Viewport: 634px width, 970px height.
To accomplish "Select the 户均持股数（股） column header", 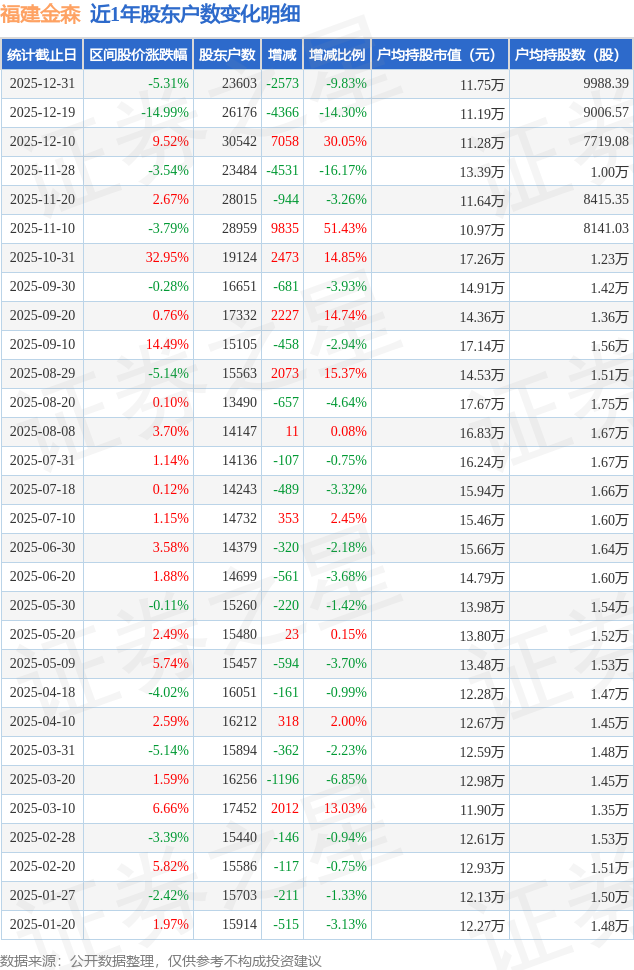I will (x=570, y=55).
